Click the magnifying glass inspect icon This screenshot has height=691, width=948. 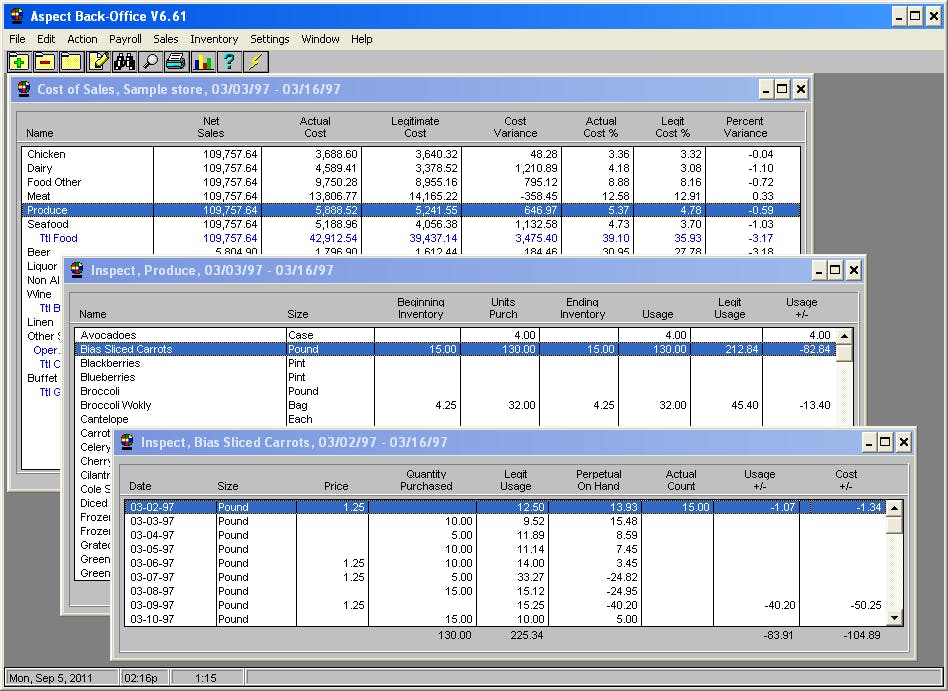pos(149,62)
